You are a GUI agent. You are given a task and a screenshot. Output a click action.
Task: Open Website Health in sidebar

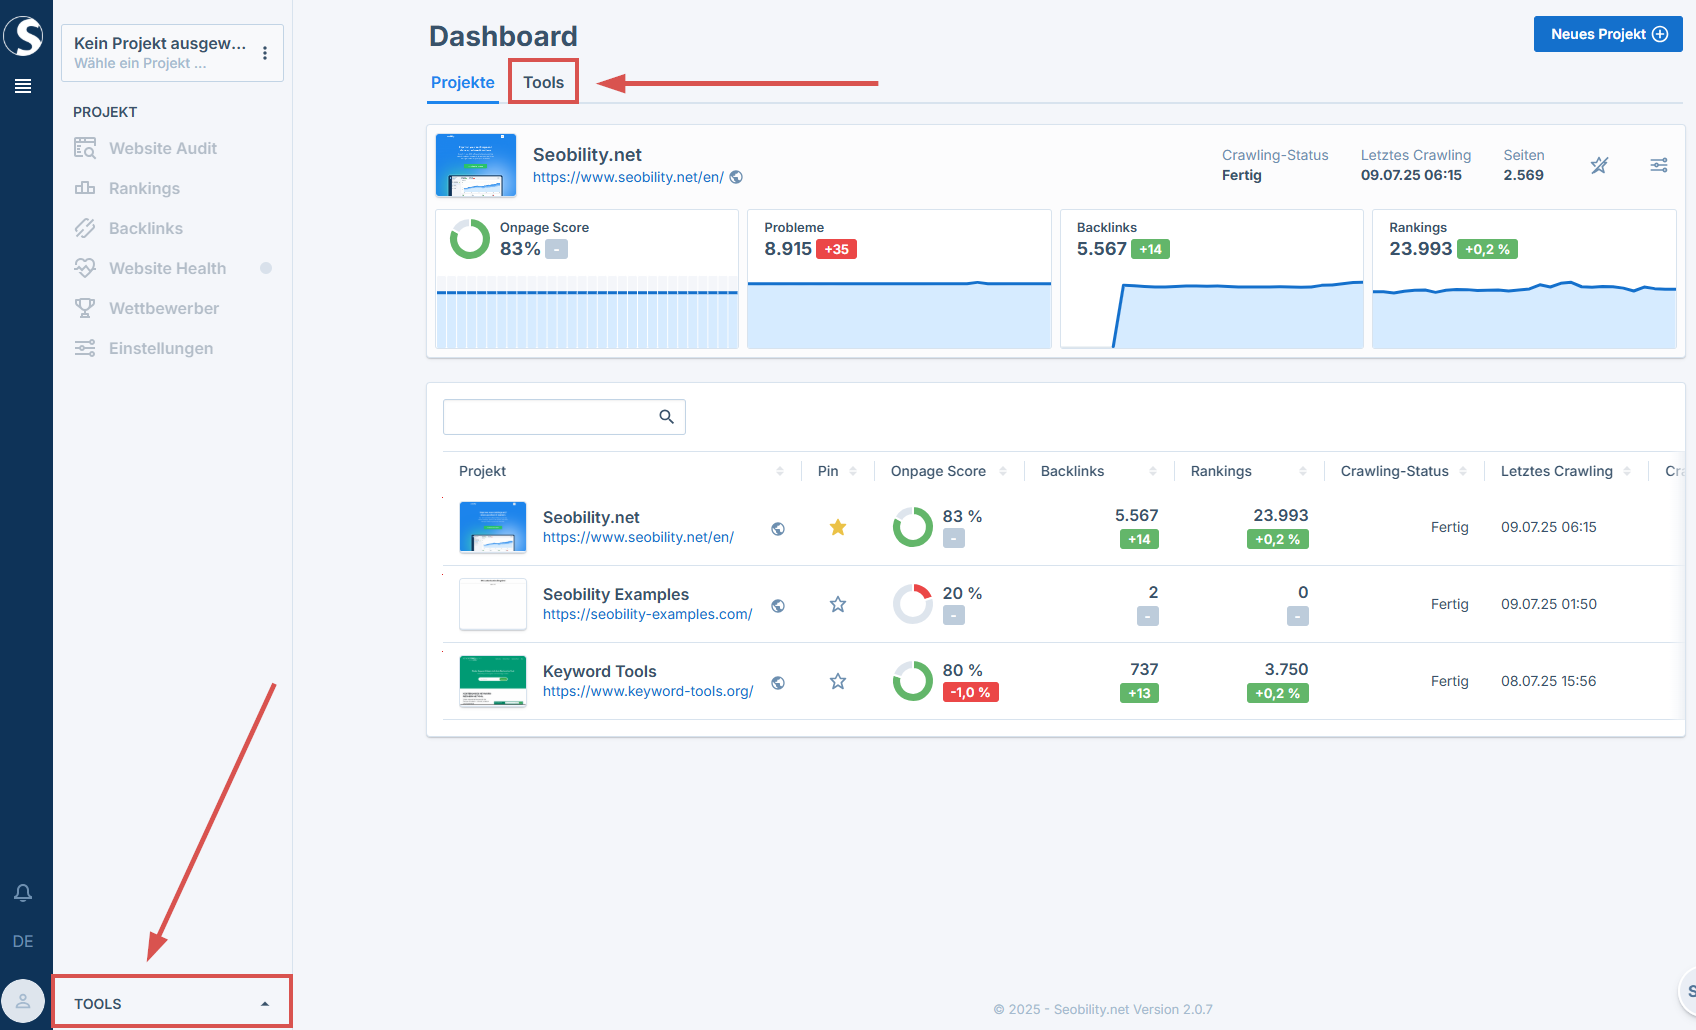(168, 268)
